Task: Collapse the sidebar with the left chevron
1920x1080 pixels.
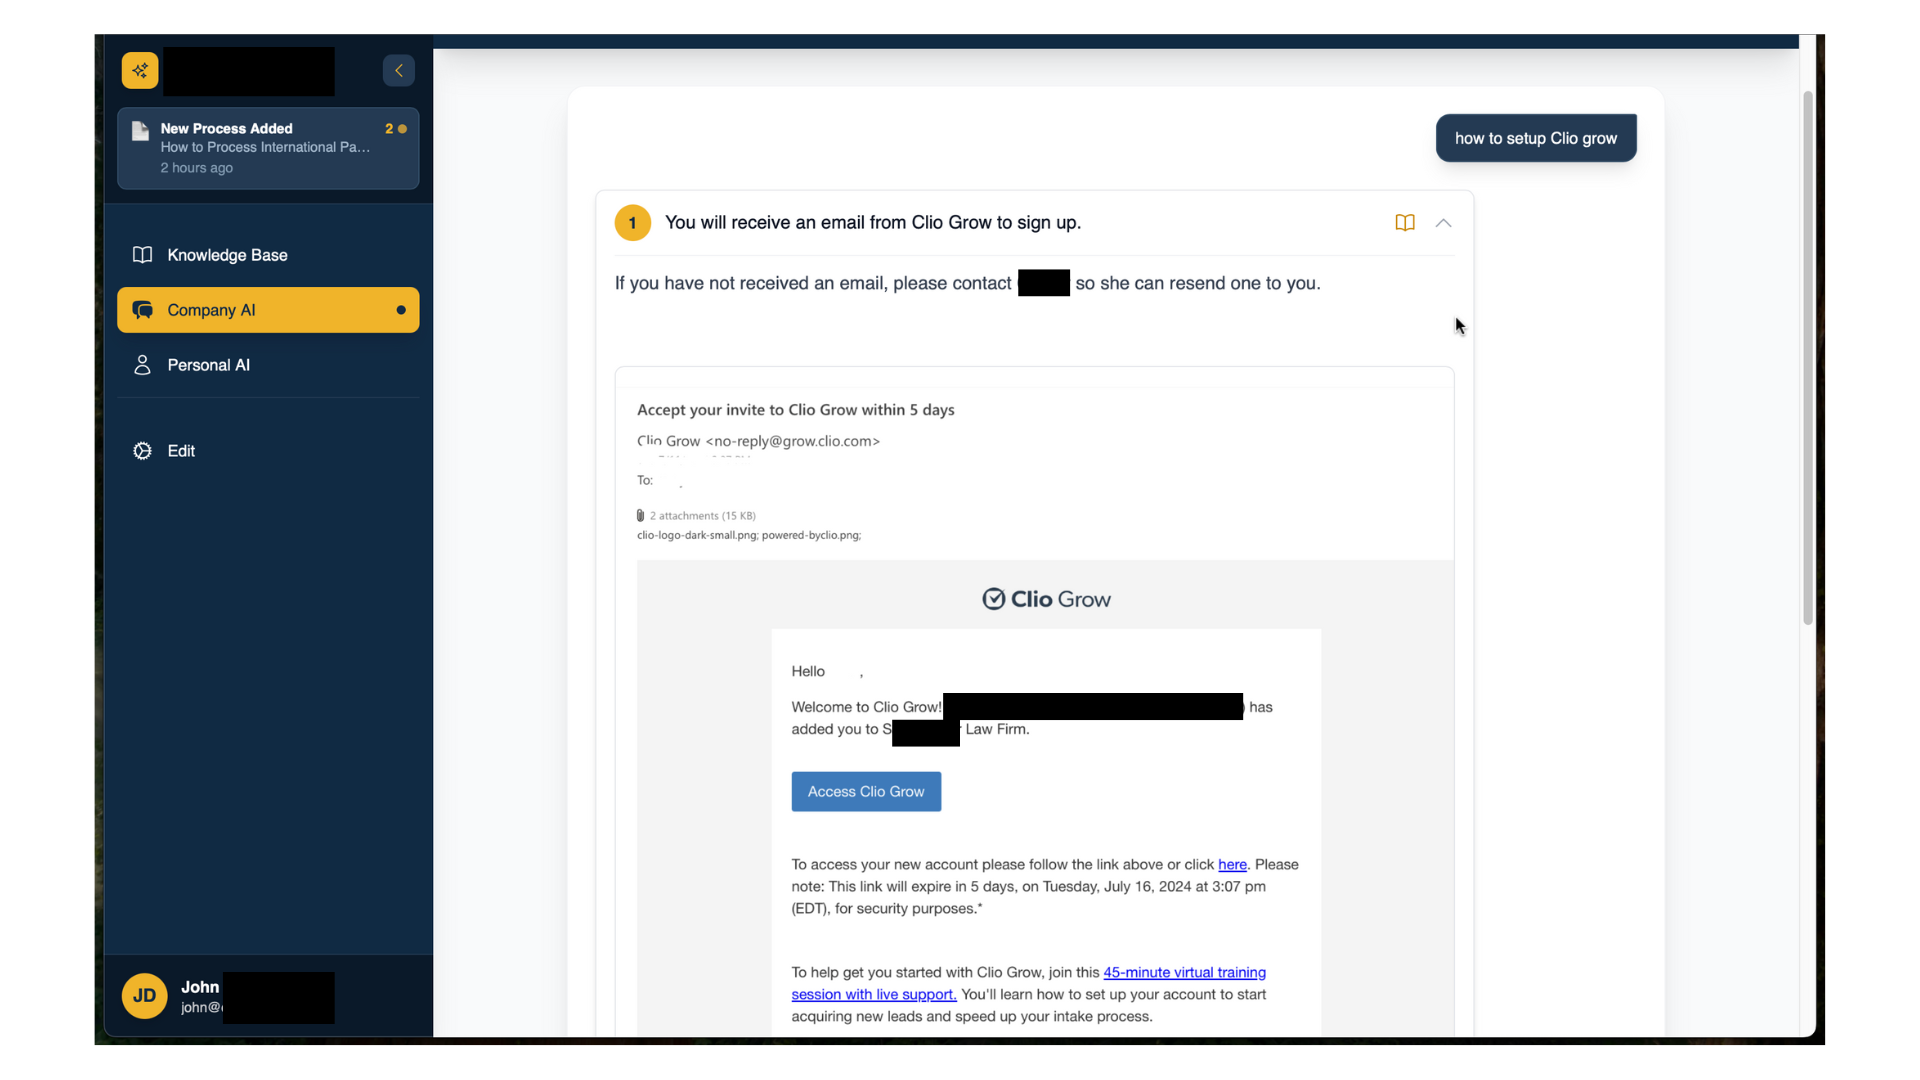Action: pyautogui.click(x=398, y=70)
